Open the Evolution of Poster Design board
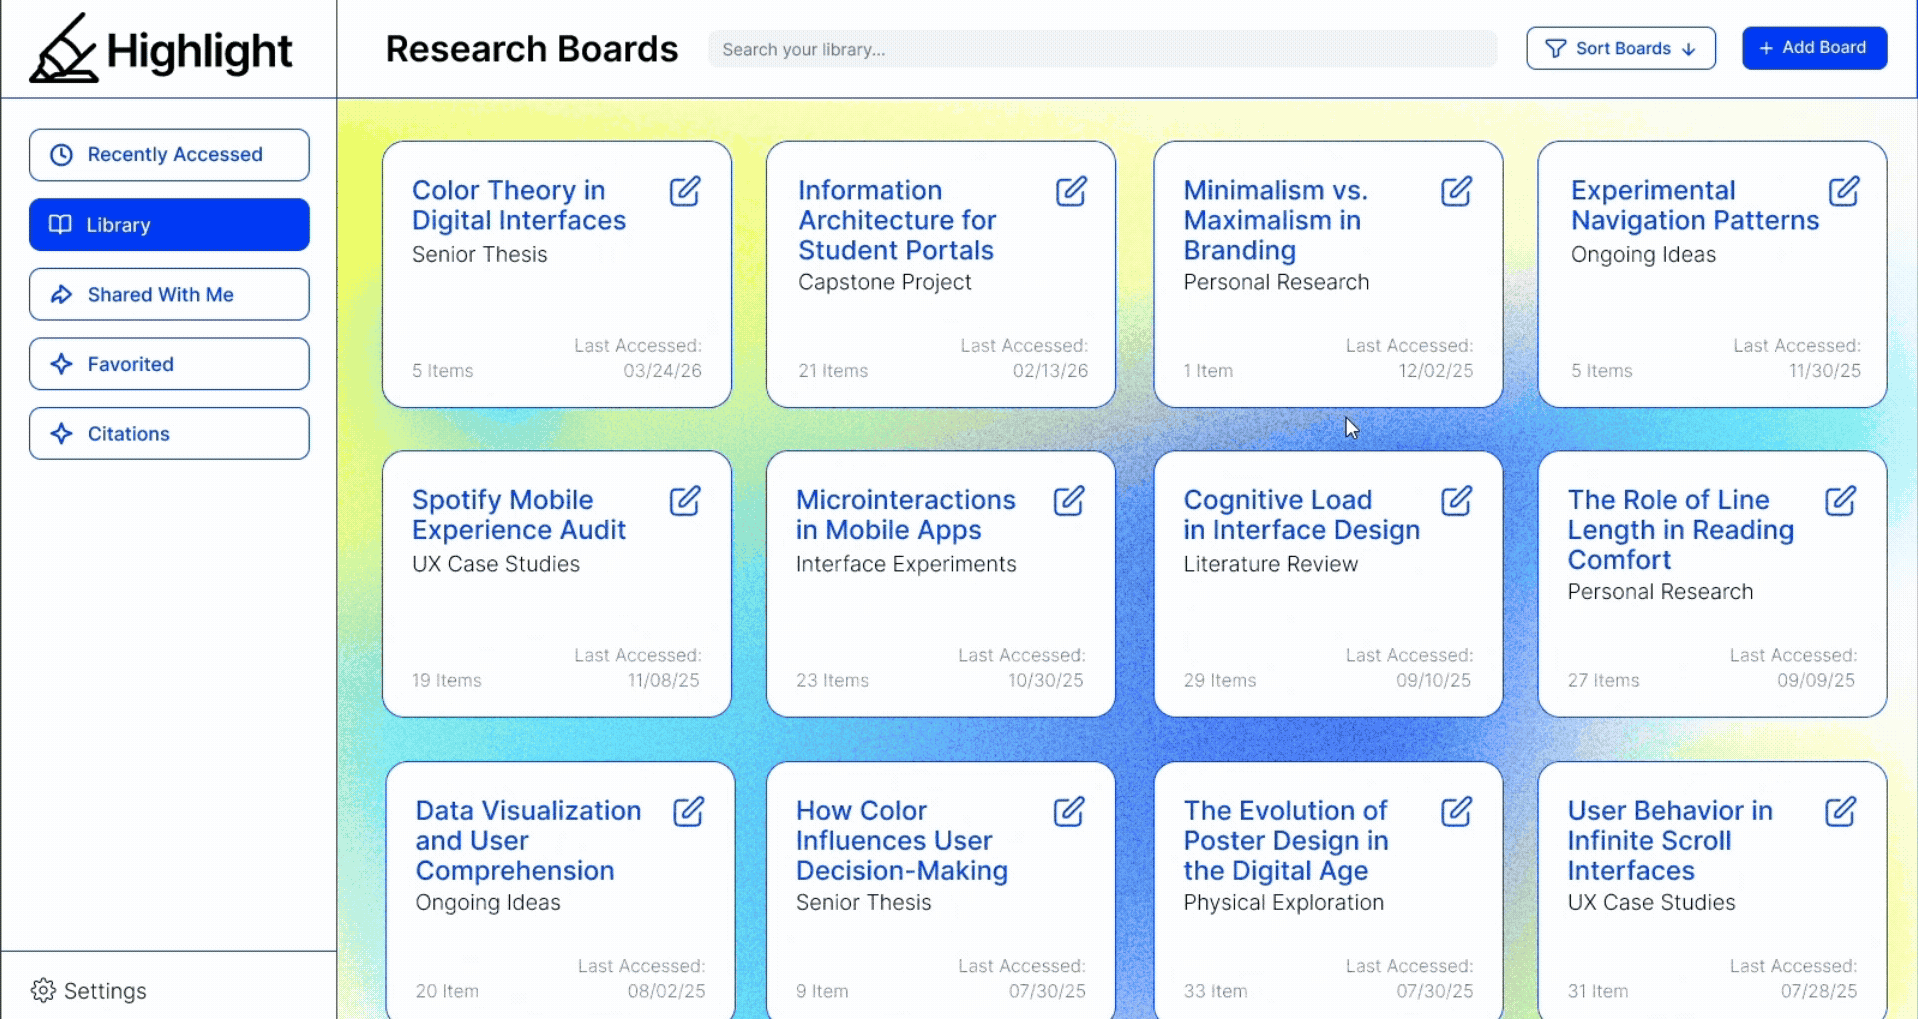 pos(1328,890)
